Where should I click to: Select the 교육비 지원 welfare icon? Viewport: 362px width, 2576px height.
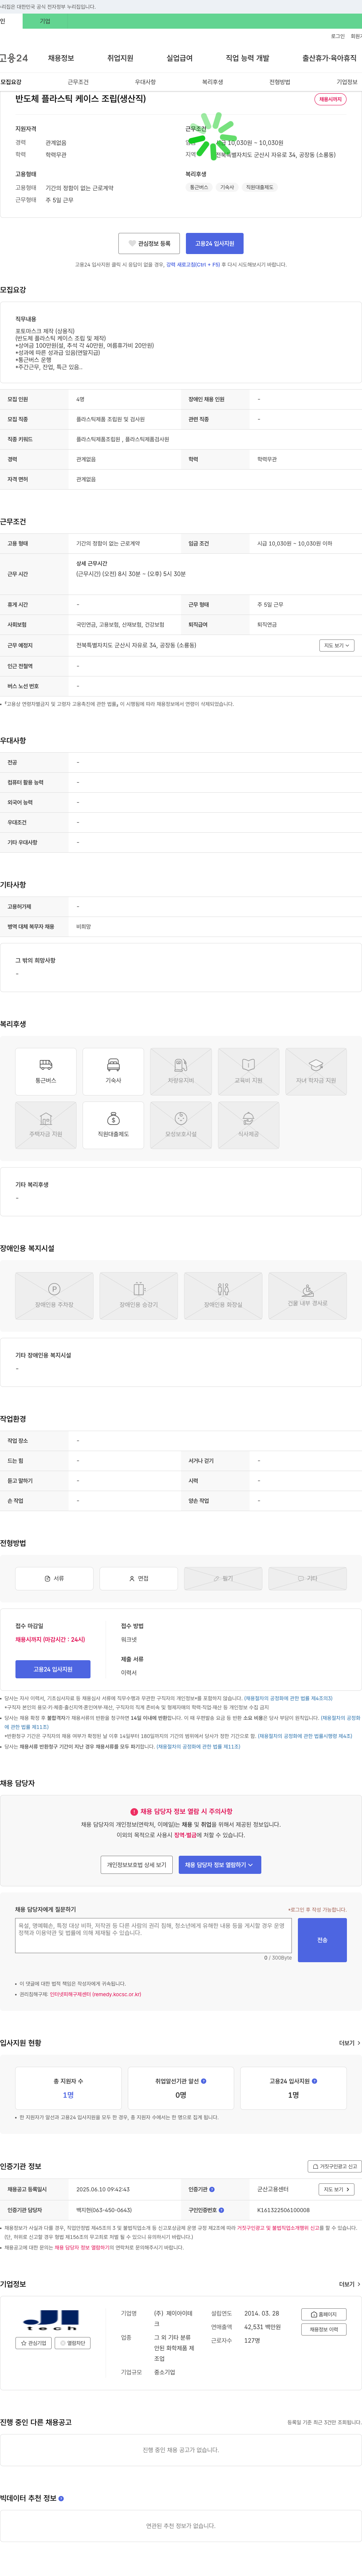[248, 1070]
